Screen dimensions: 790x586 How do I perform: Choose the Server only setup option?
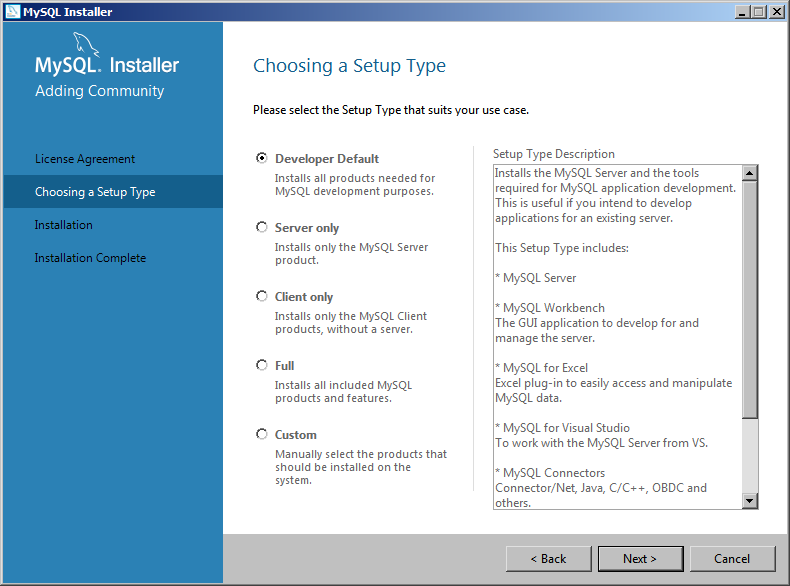261,227
